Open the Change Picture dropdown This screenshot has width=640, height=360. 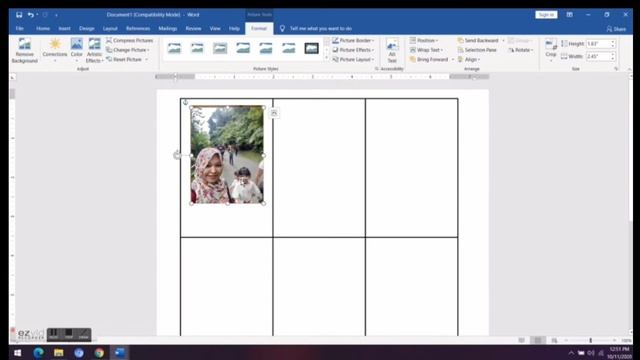pos(128,50)
